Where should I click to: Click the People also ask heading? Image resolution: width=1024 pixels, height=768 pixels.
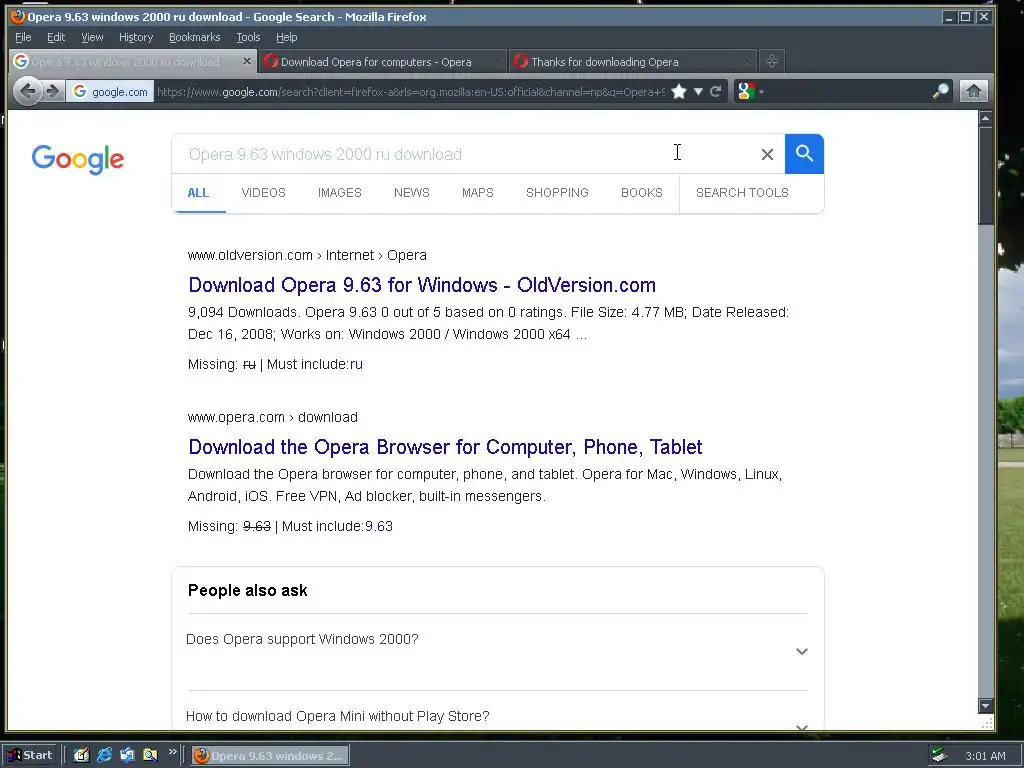pyautogui.click(x=248, y=590)
